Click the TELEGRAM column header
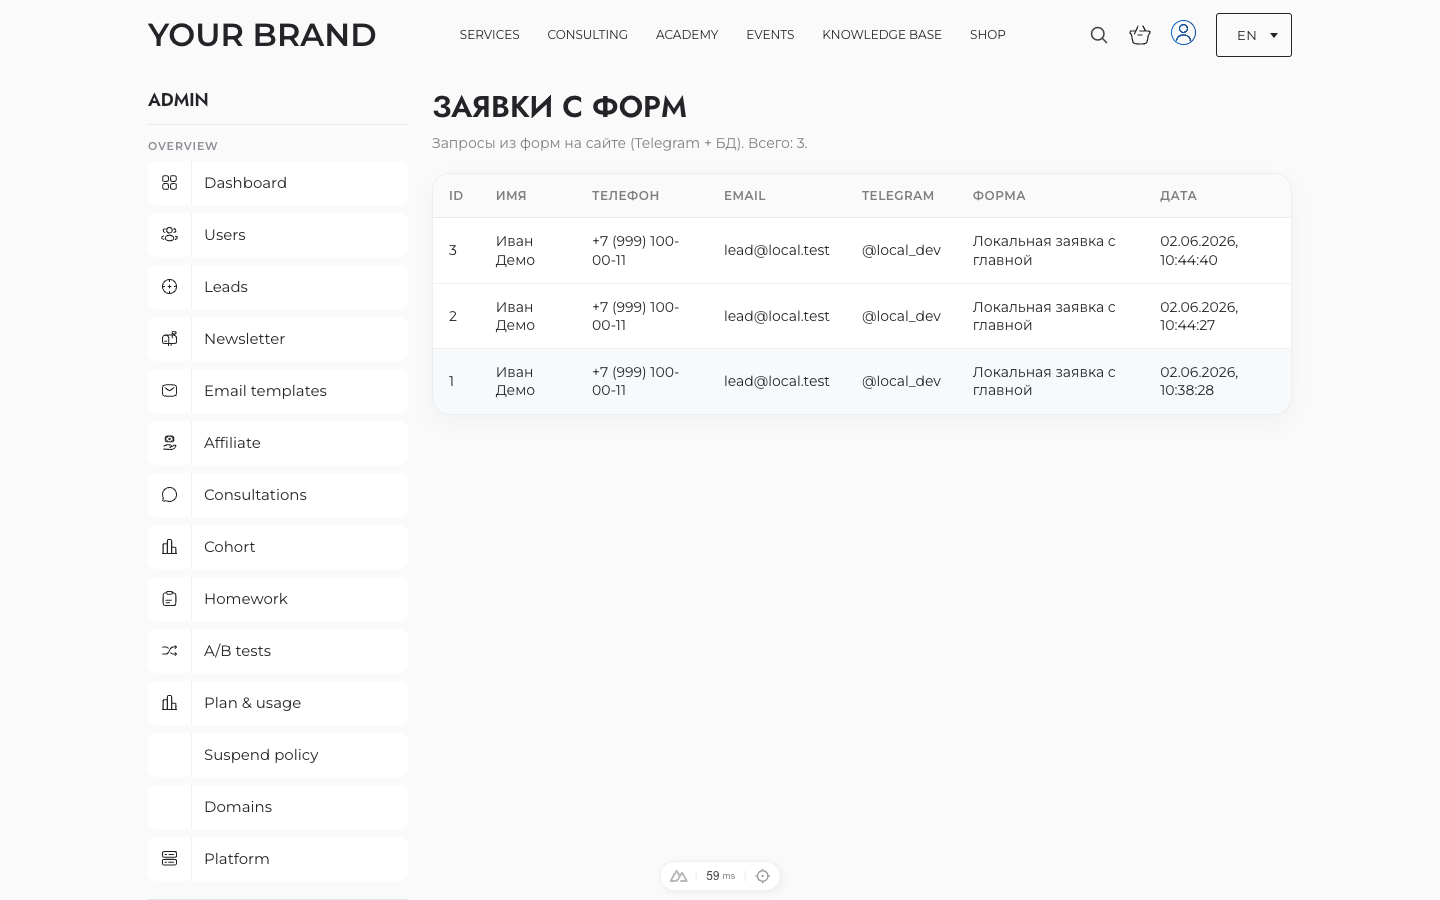This screenshot has width=1440, height=900. [x=898, y=196]
